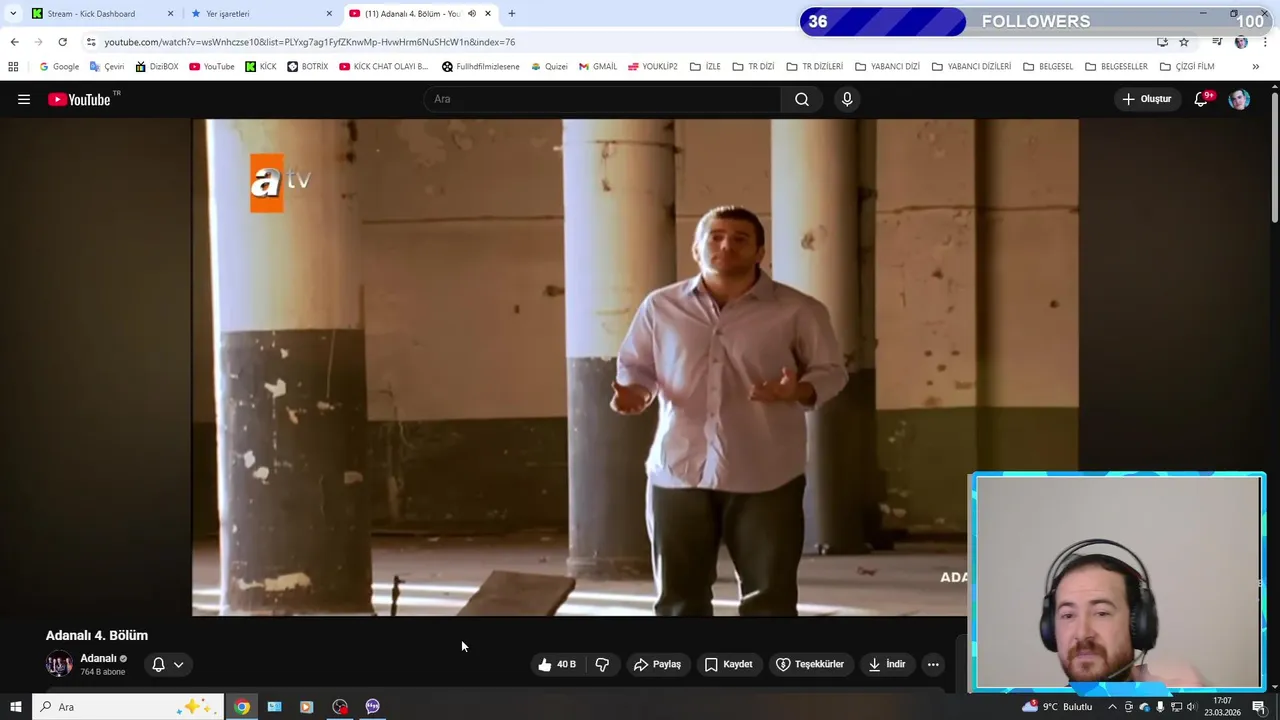1280x720 pixels.
Task: Open the KICK bookmark
Action: (261, 67)
